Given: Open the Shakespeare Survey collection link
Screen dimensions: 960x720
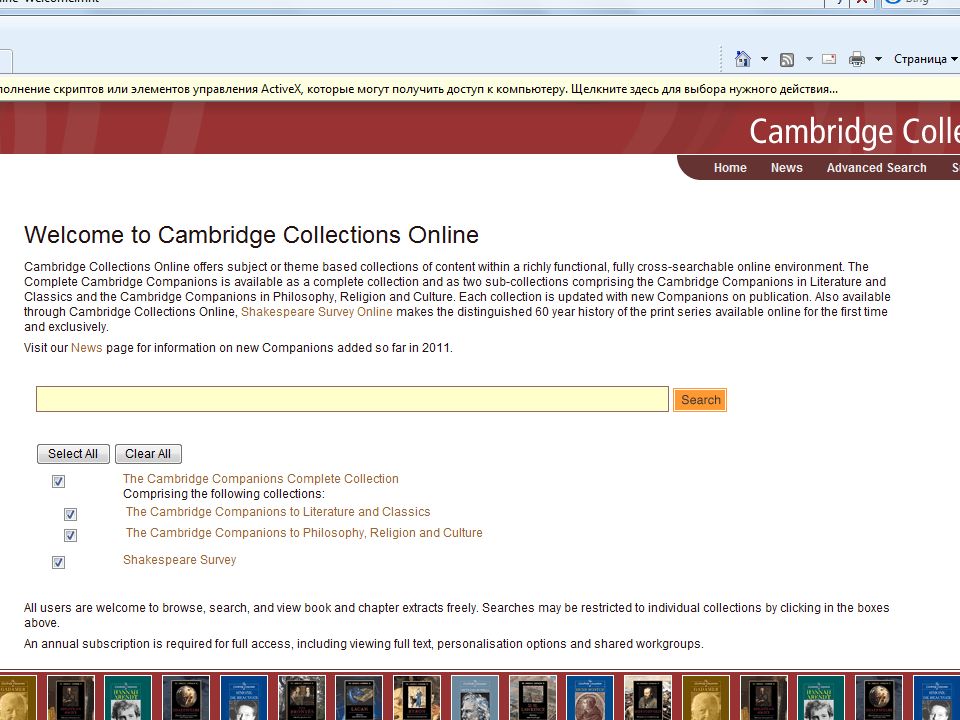Looking at the screenshot, I should [x=179, y=560].
